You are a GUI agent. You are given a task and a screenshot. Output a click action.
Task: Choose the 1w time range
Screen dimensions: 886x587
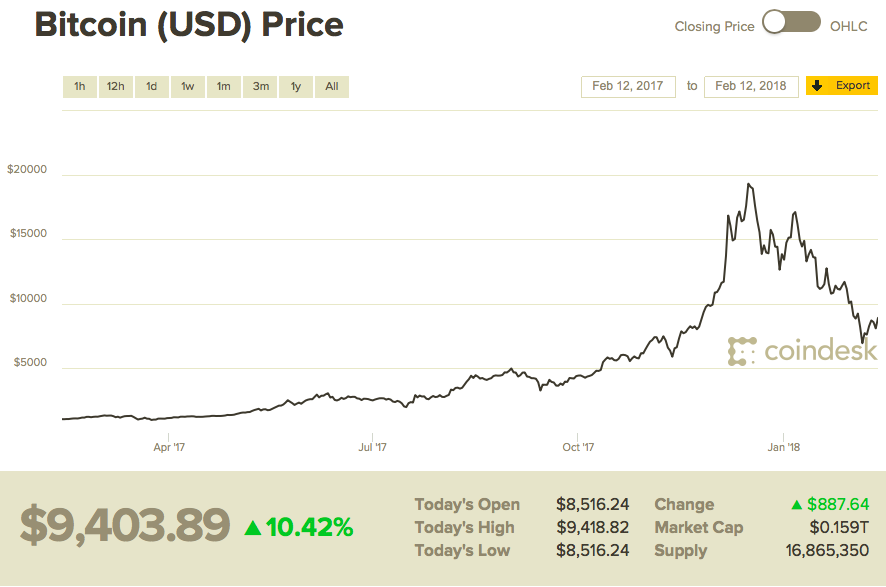point(187,87)
